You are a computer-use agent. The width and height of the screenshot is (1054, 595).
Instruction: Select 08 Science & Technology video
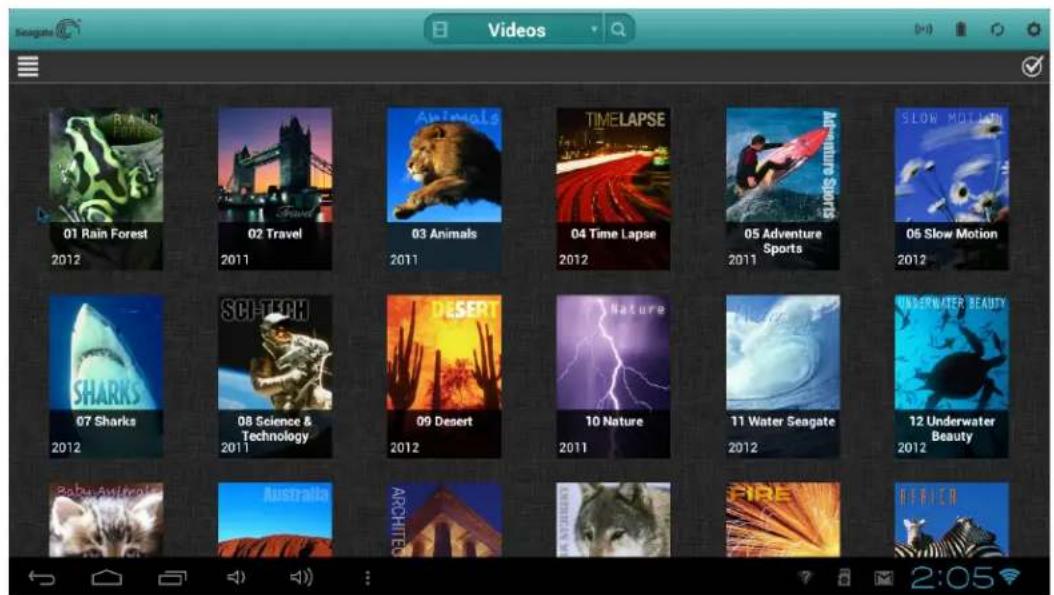[x=275, y=376]
